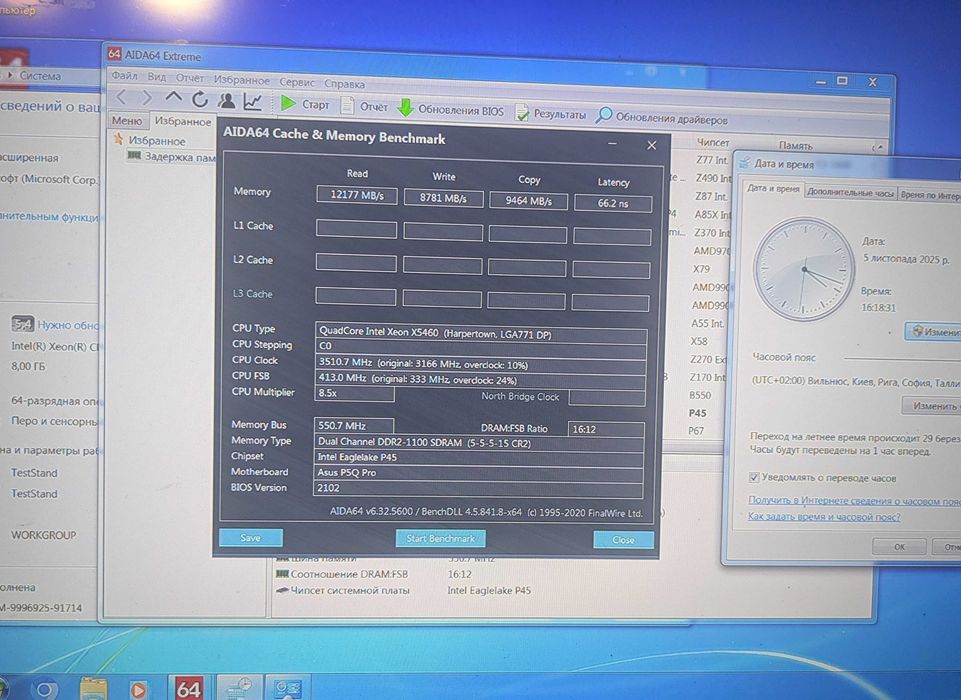961x700 pixels.
Task: Click the Up arrow icon in AIDA64 toolbar
Action: point(173,98)
